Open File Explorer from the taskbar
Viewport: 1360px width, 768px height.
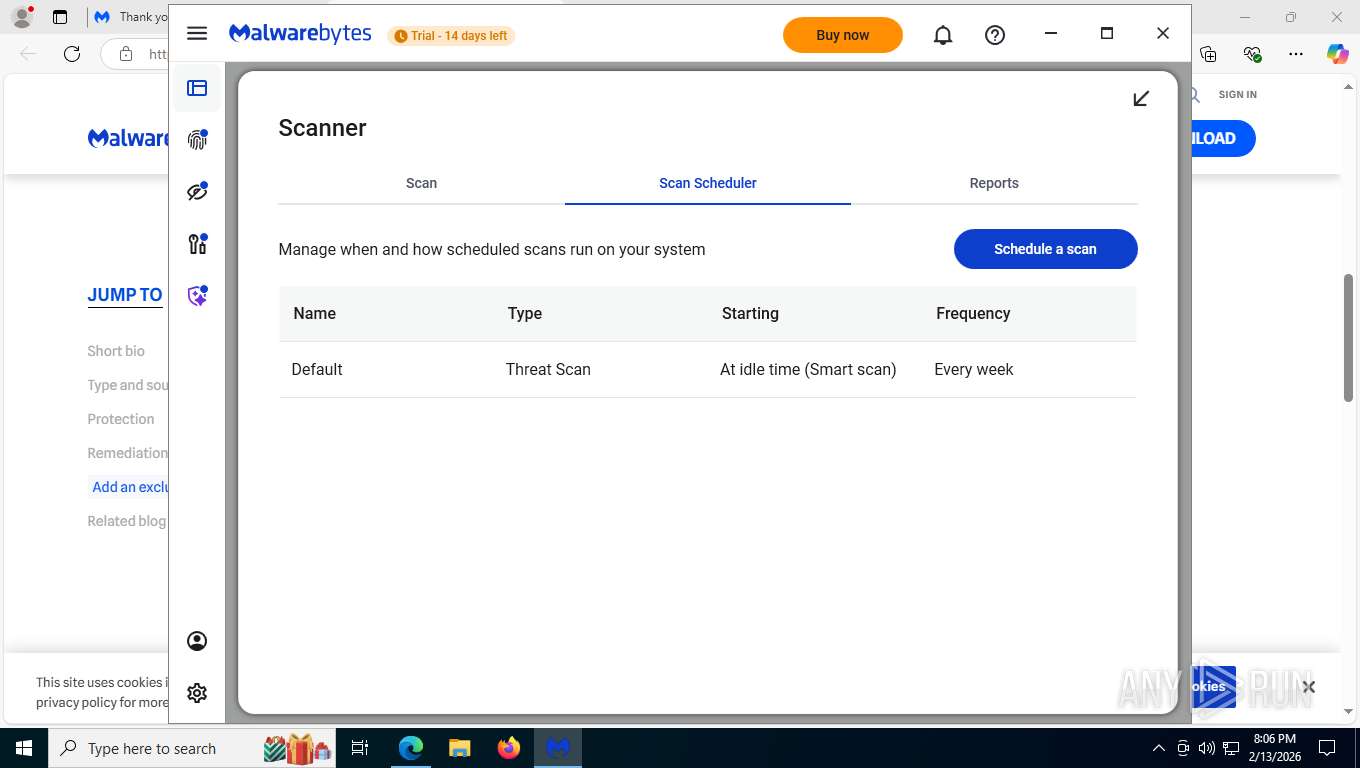coord(459,748)
